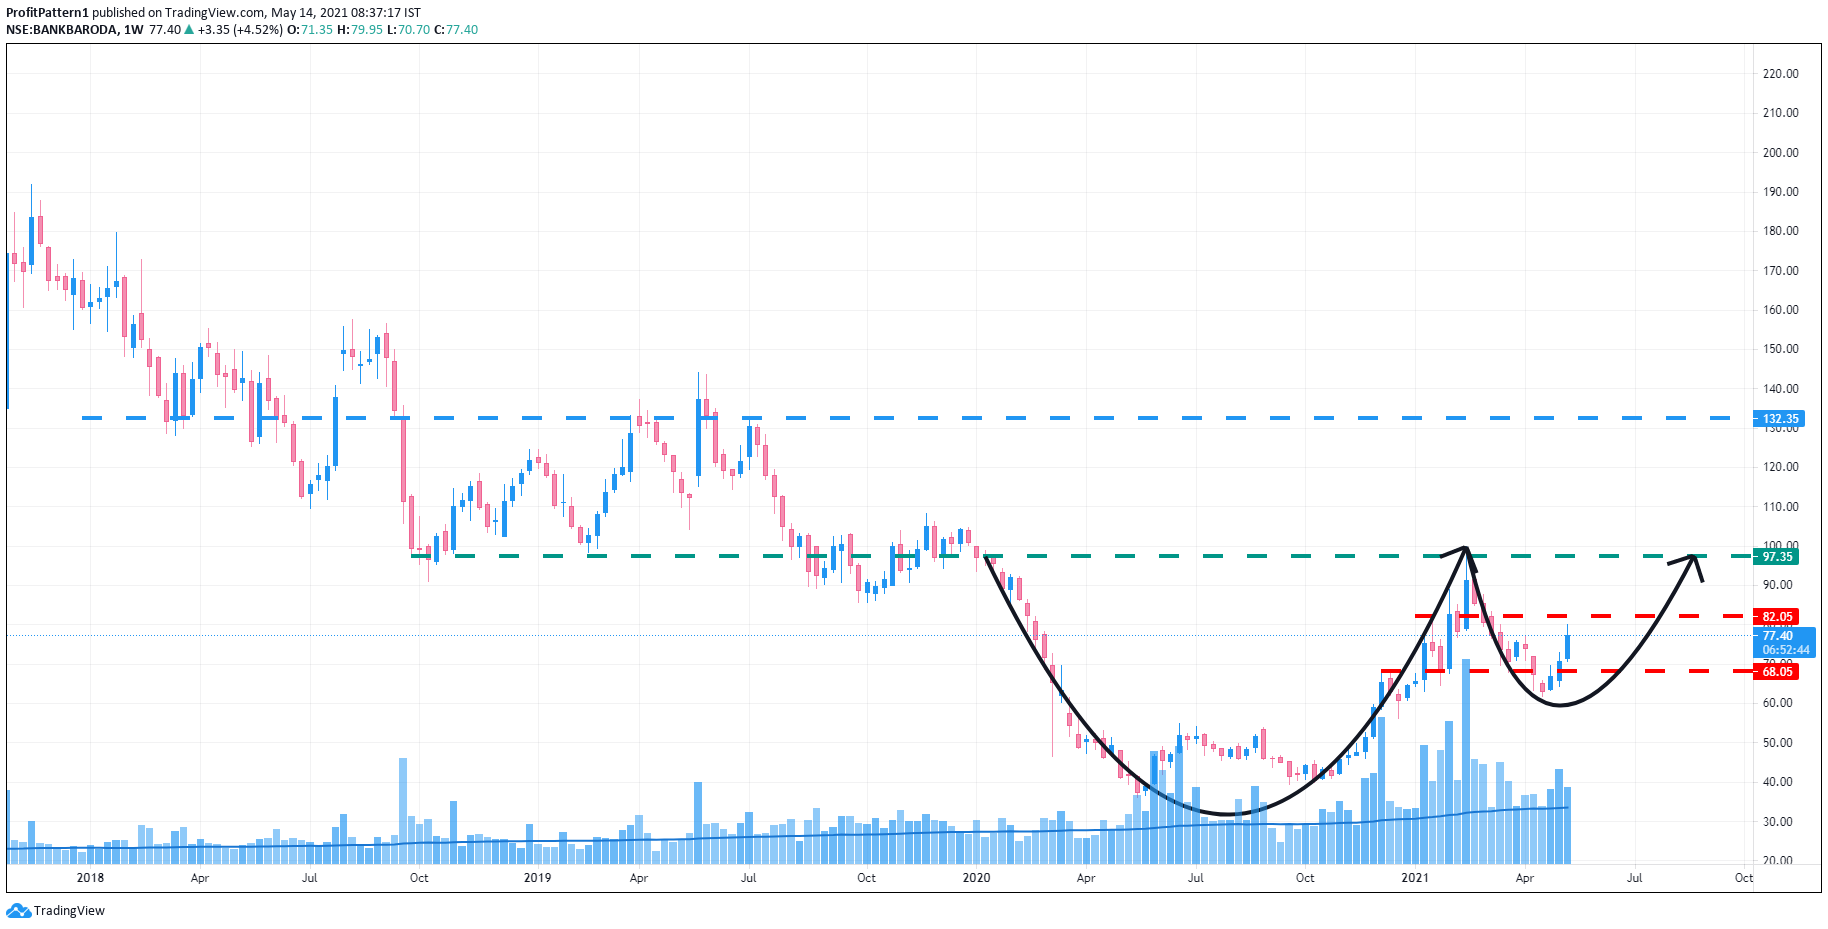The image size is (1828, 929).
Task: Click the +3.35 (+4.52%) change value
Action: click(240, 30)
